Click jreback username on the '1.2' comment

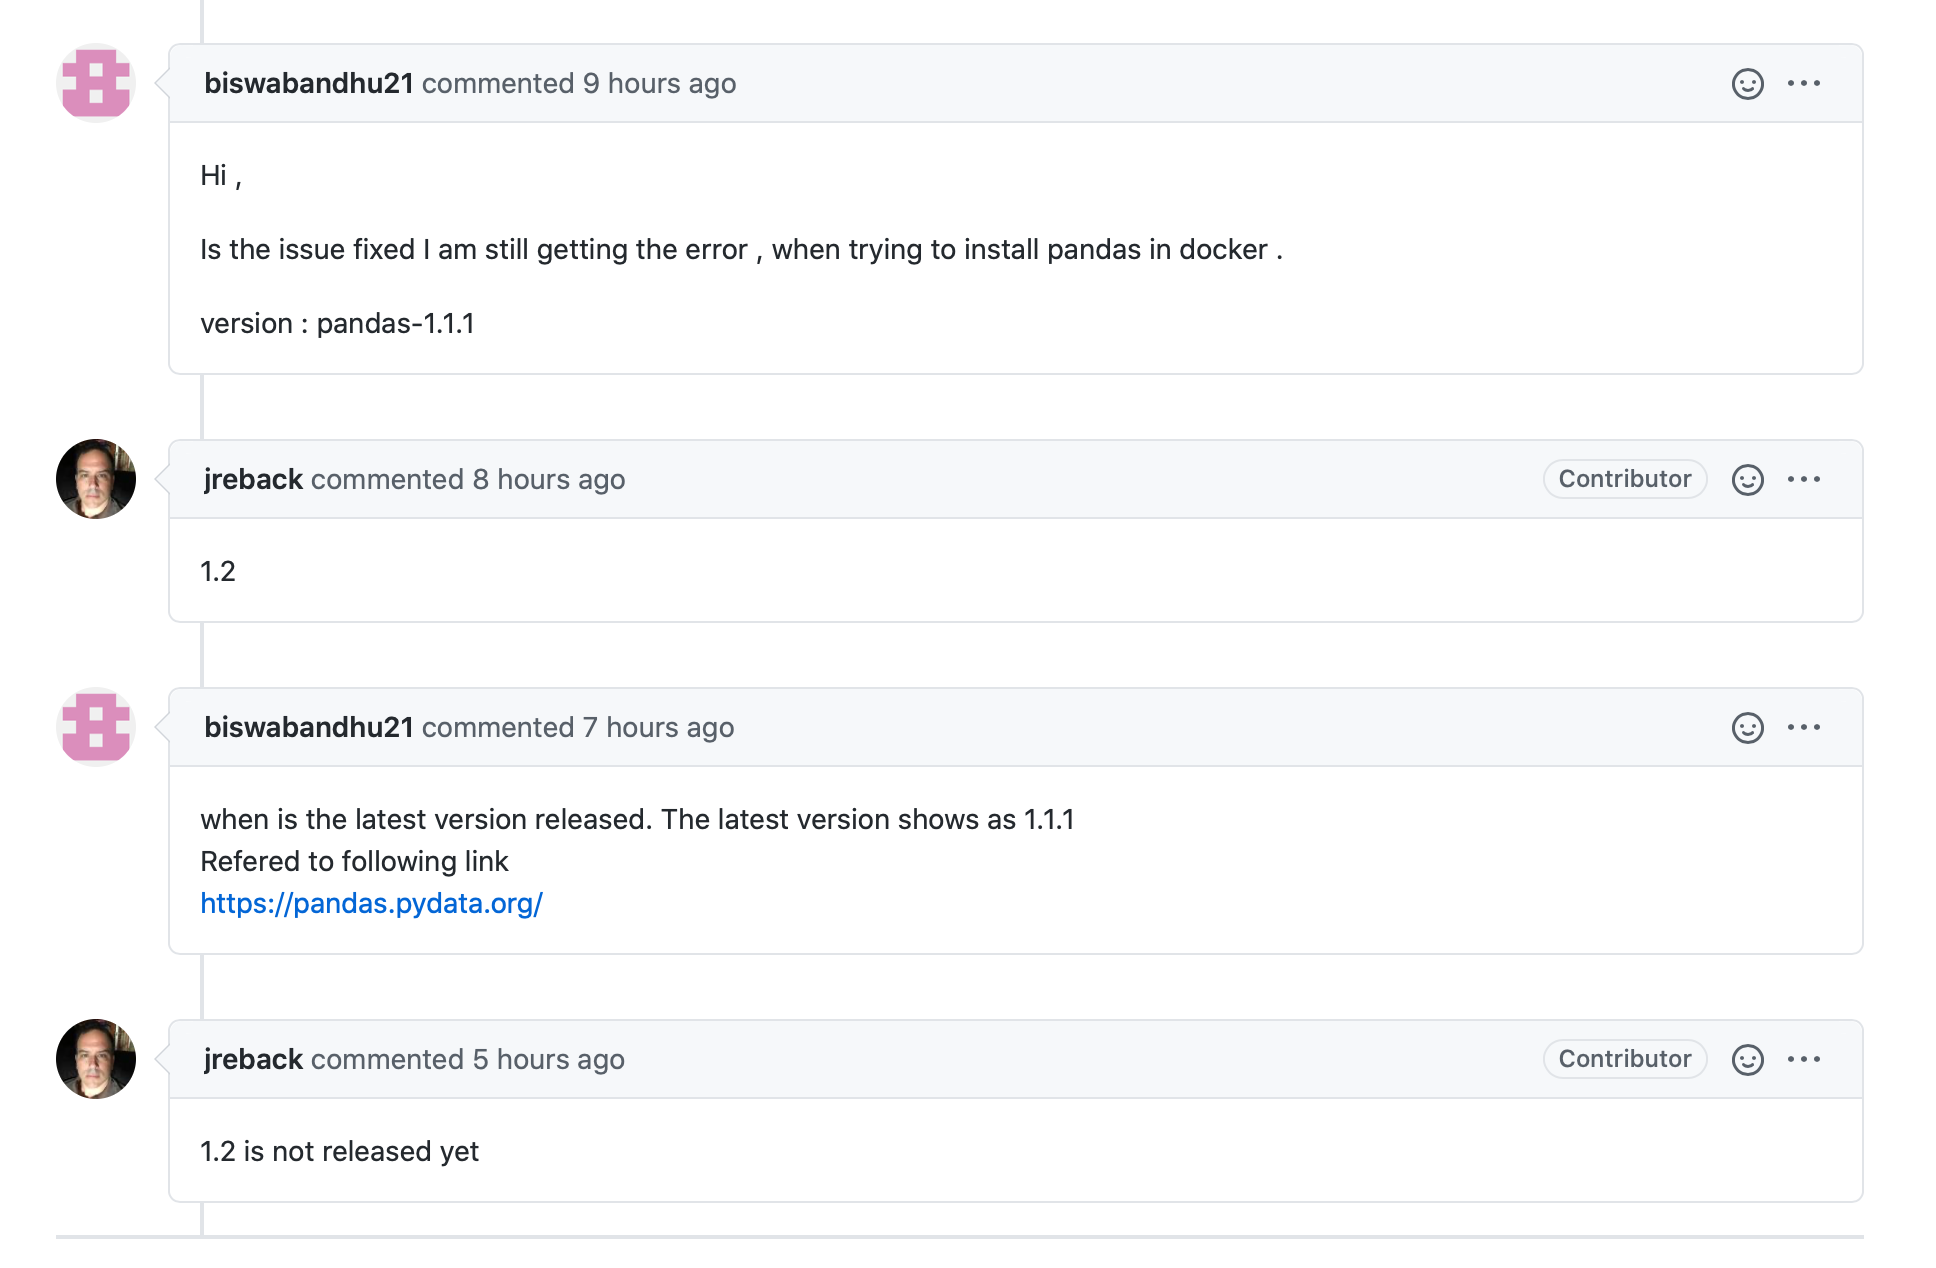click(x=253, y=480)
